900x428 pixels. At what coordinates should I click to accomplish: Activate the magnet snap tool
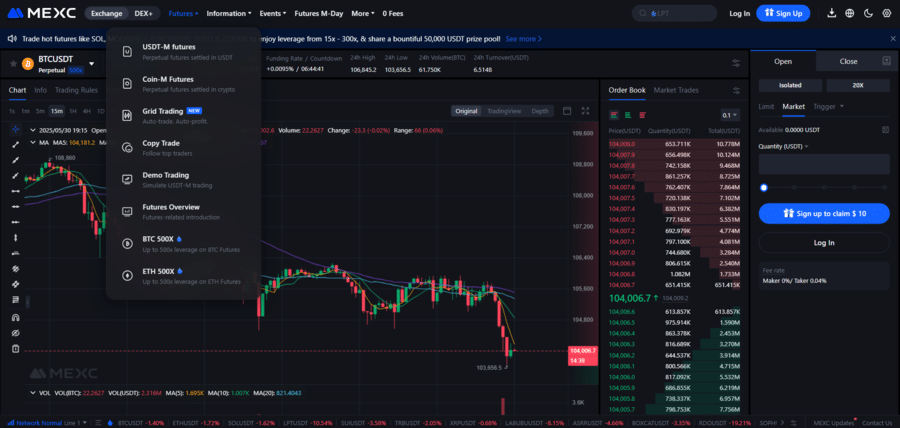(x=15, y=317)
